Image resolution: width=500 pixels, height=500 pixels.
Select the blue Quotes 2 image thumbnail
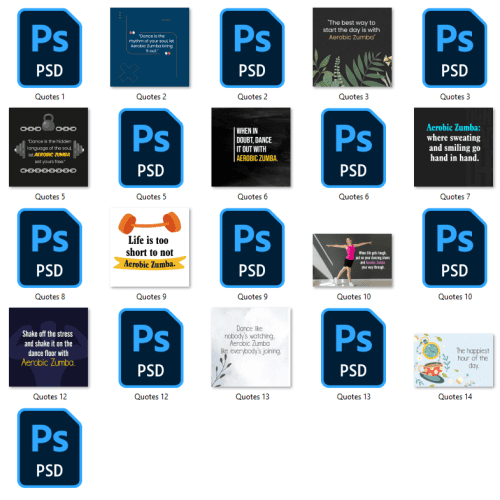tap(150, 47)
